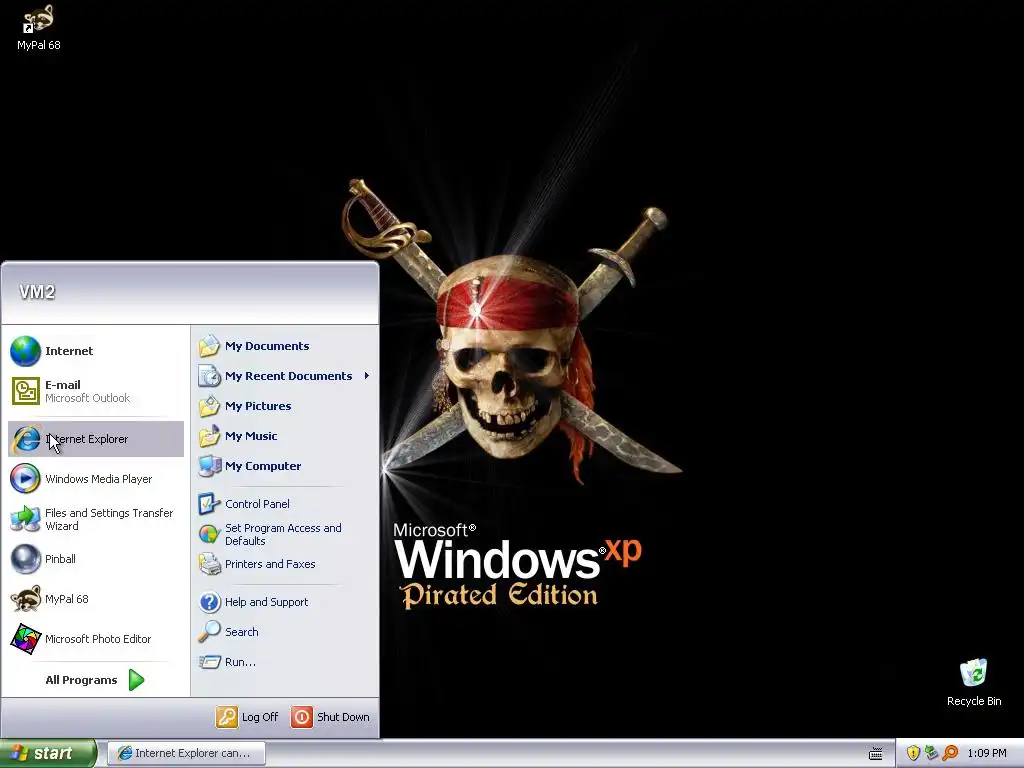Open MyPal 68 raccoon icon in Start menu
This screenshot has height=768, width=1024.
(x=25, y=599)
